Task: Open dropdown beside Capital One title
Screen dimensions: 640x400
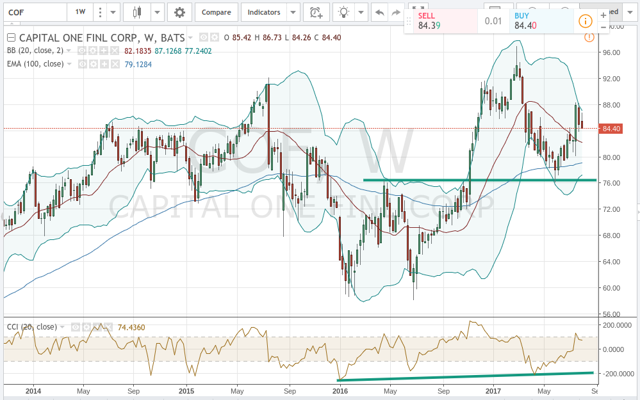Action: click(190, 38)
